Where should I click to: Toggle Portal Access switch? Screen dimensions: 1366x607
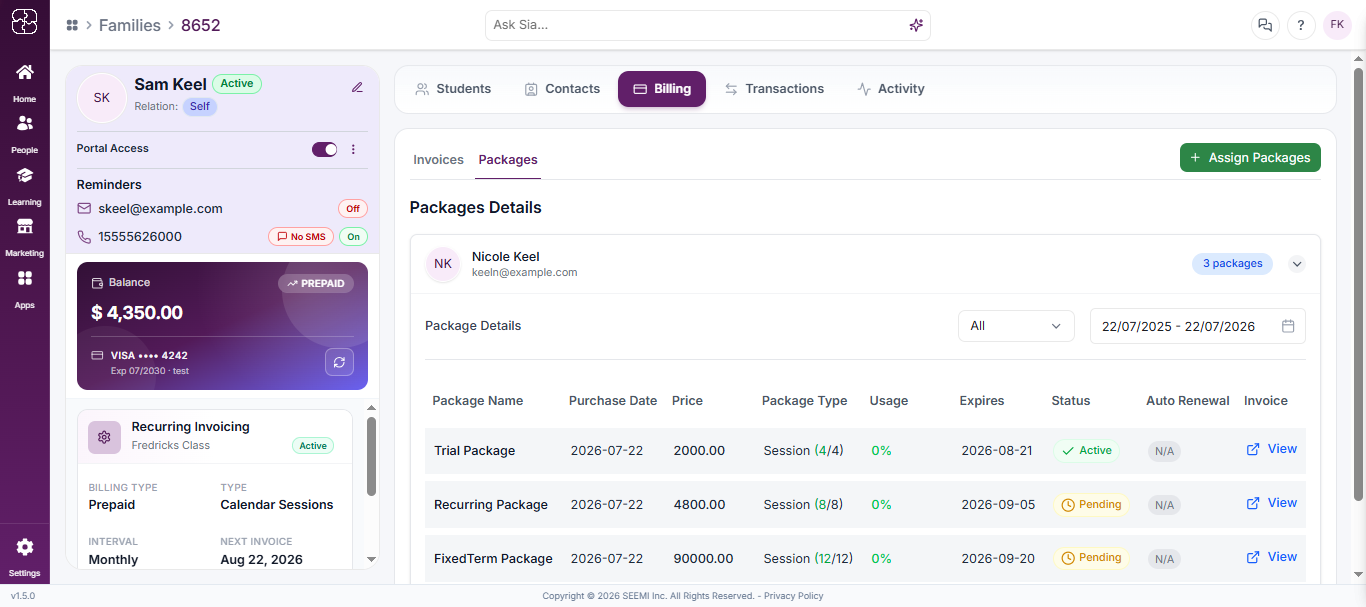coord(325,149)
